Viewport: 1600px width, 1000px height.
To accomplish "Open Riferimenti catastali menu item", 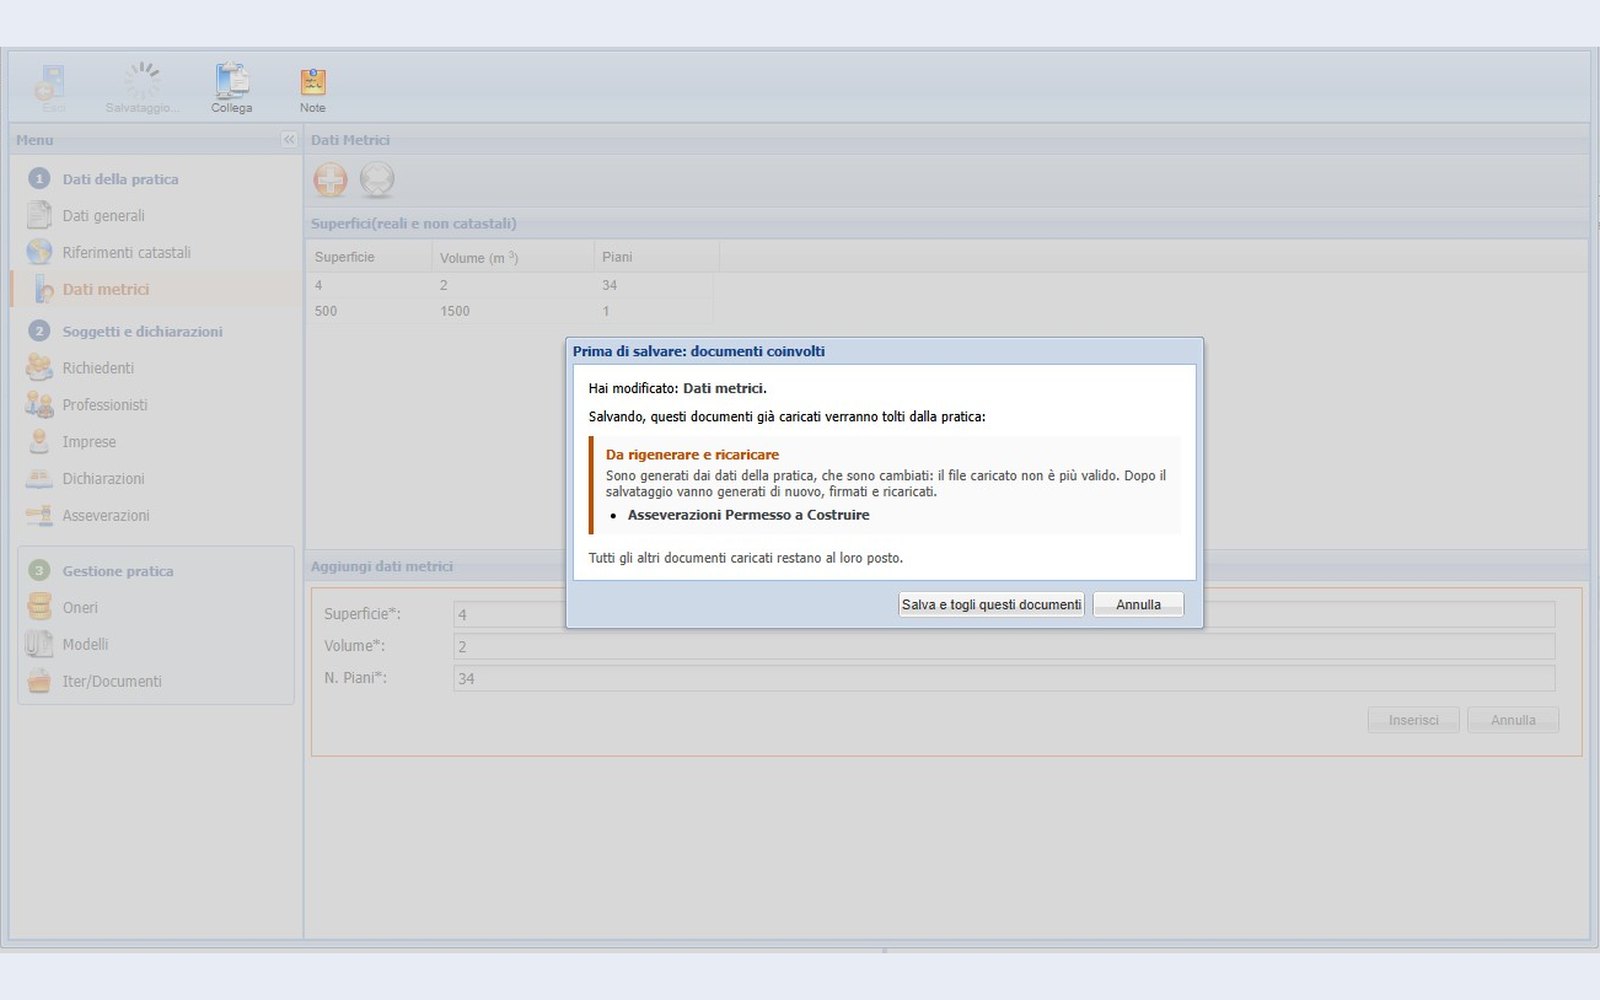I will [126, 253].
